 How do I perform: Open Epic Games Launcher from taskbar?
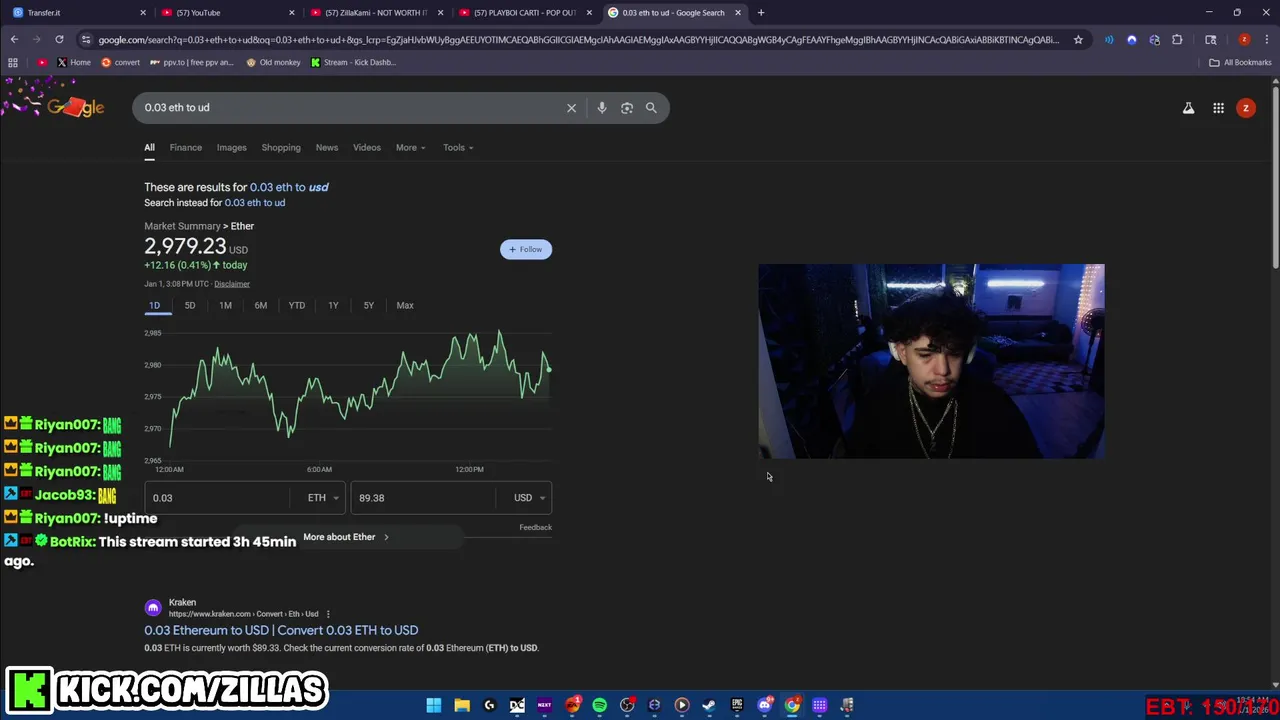(x=737, y=705)
